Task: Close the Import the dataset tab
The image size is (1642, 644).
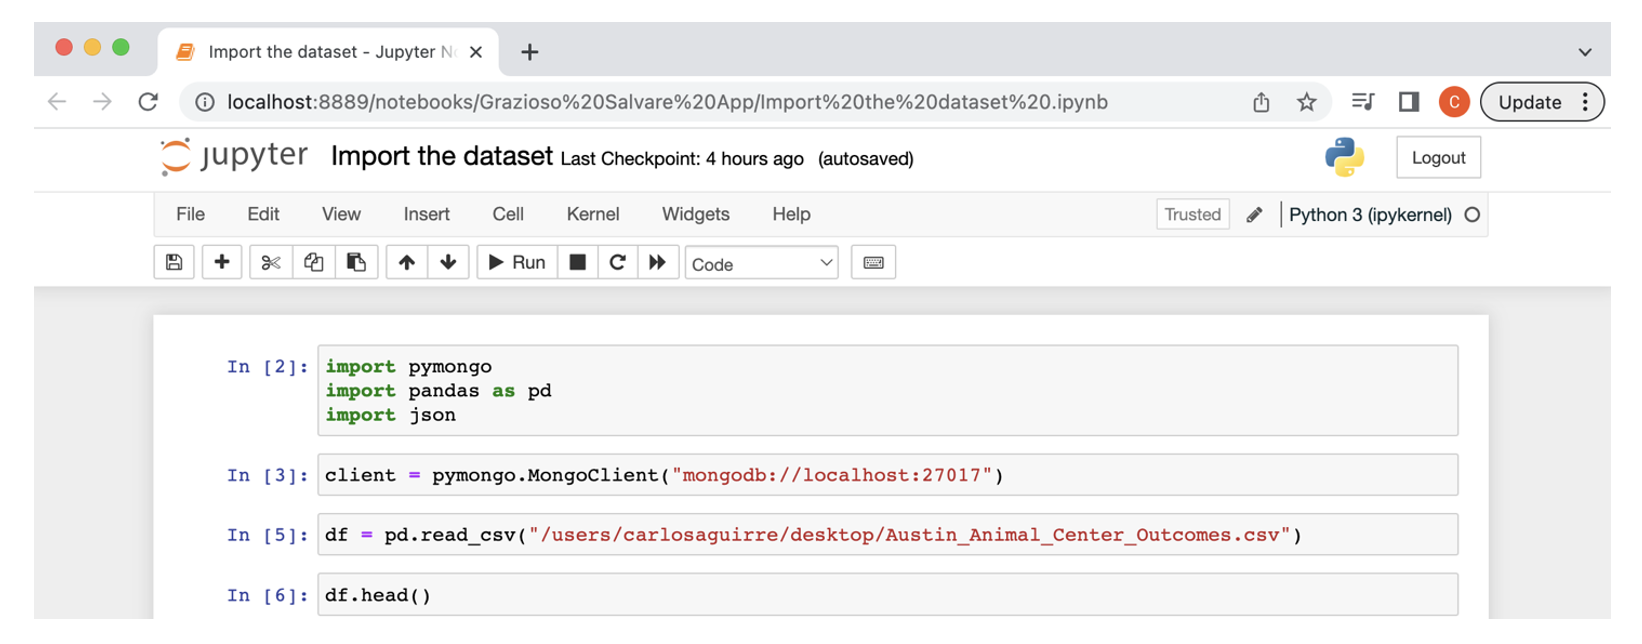Action: coord(476,52)
